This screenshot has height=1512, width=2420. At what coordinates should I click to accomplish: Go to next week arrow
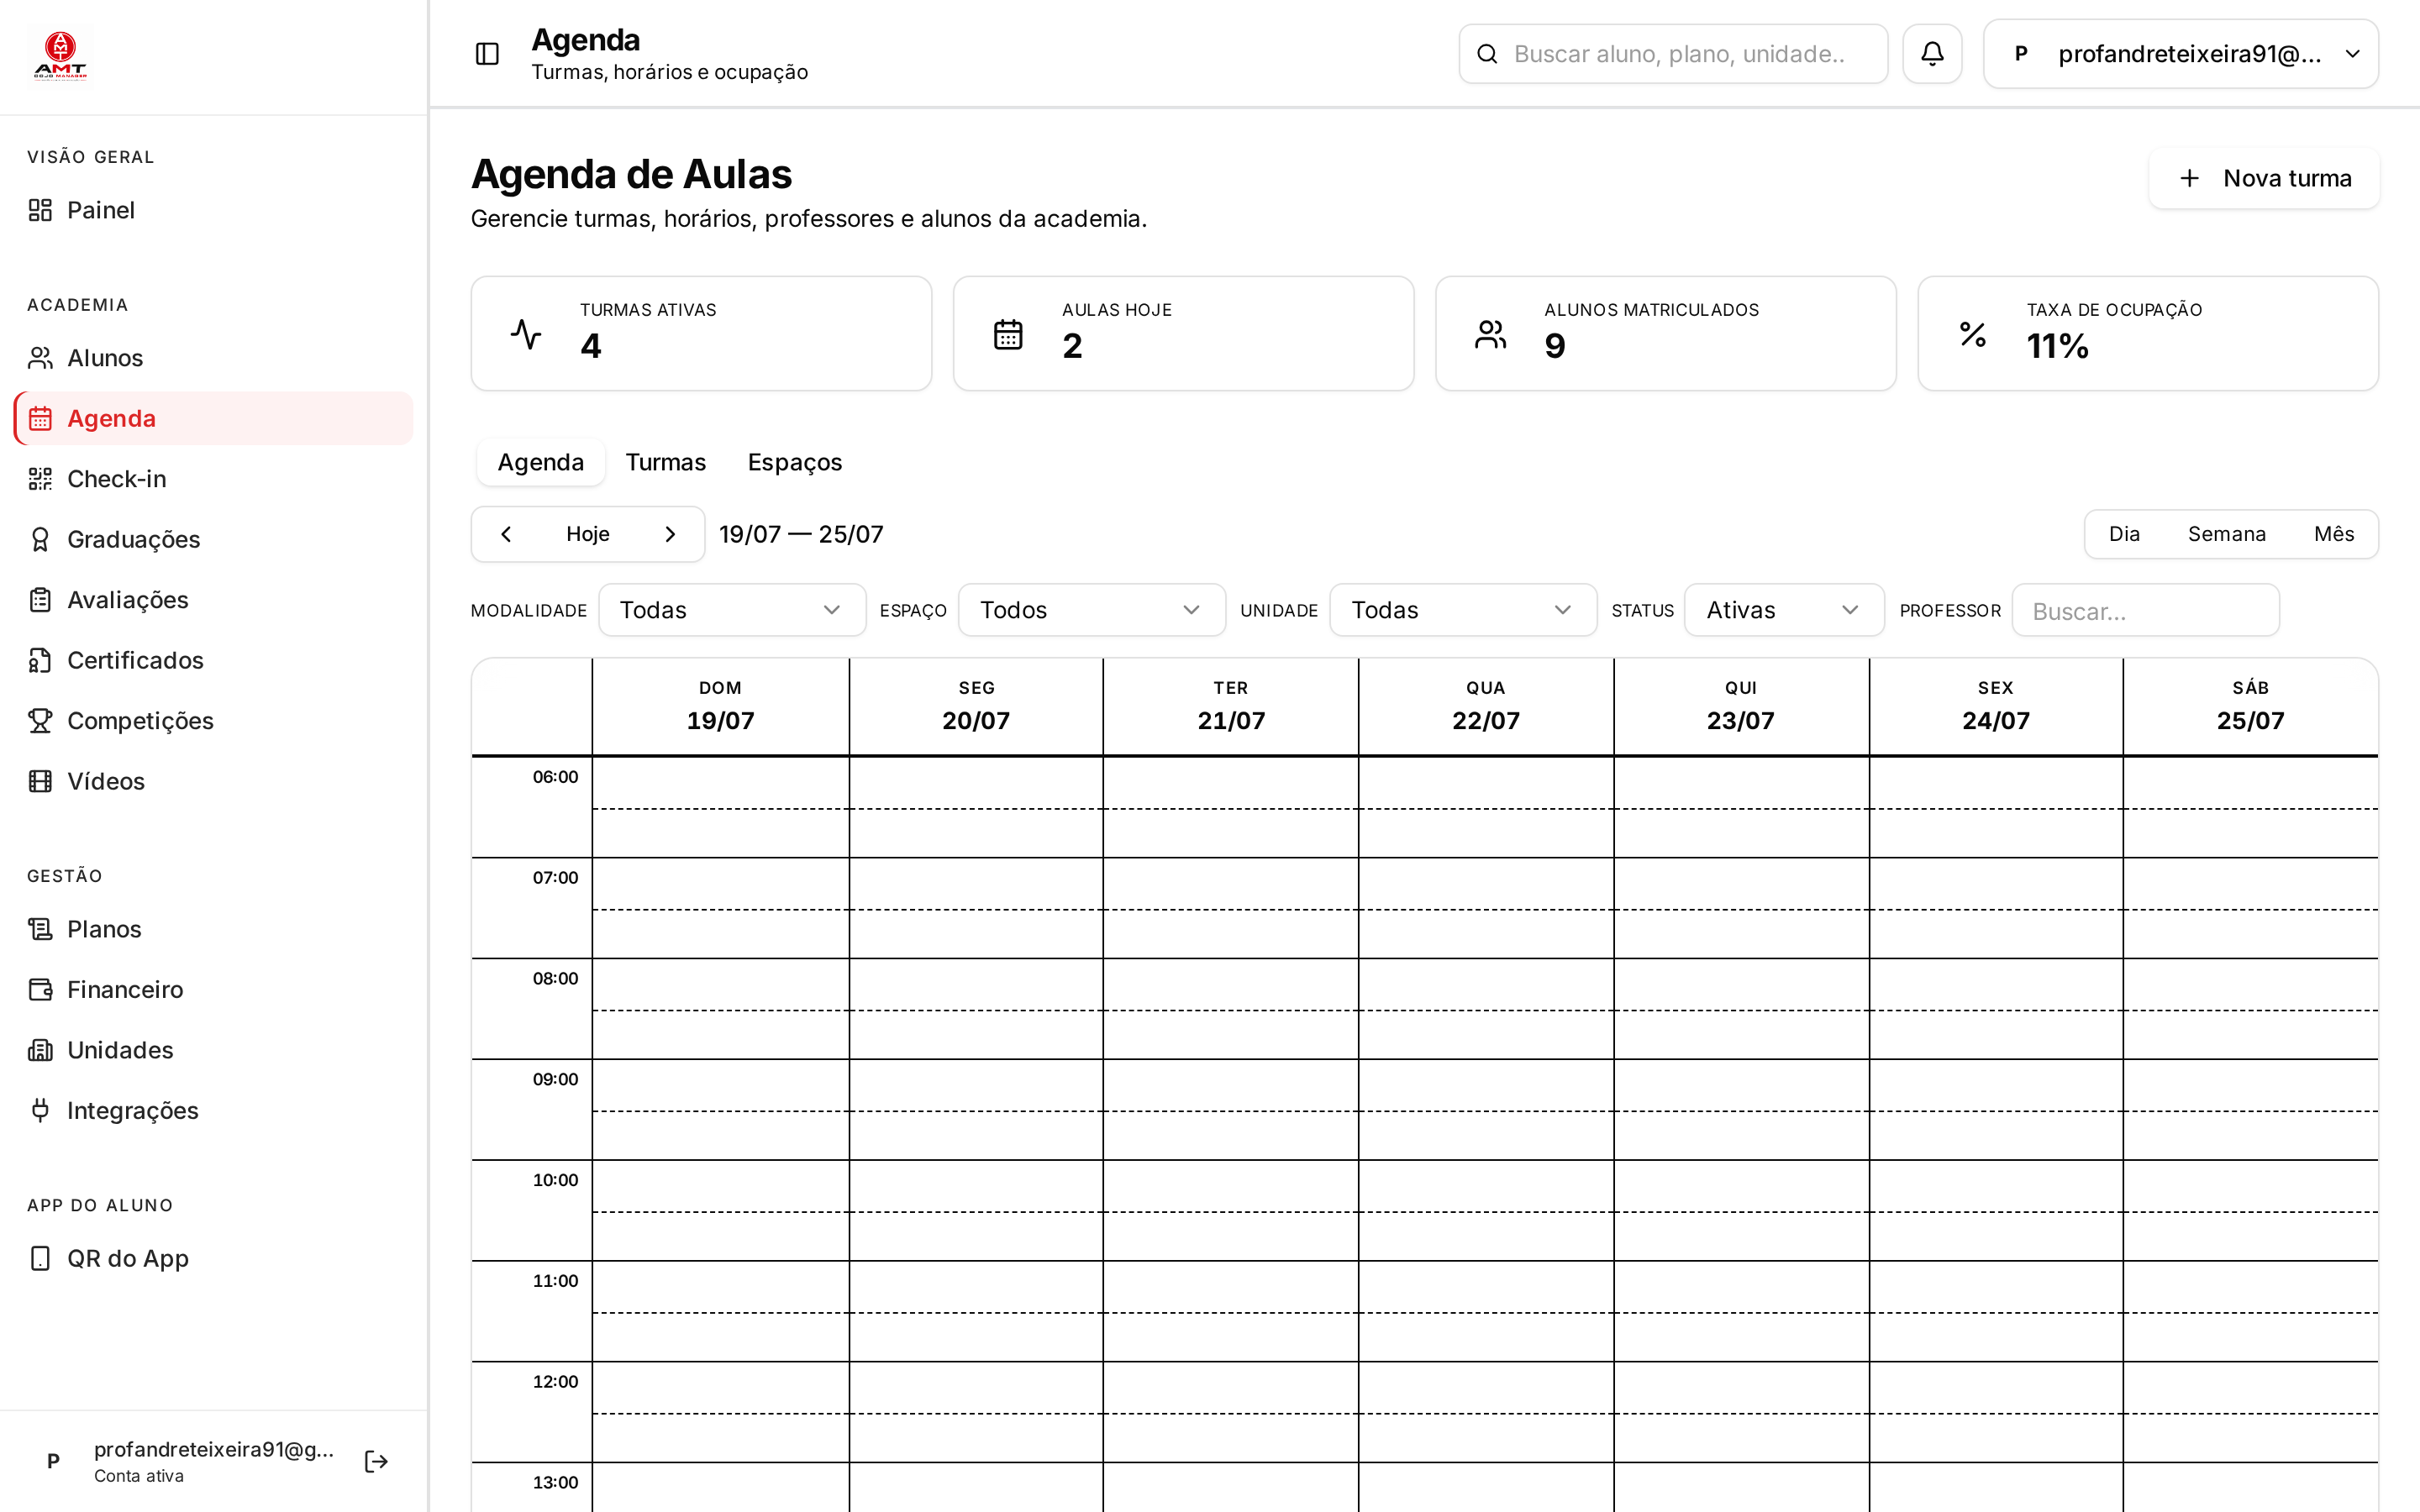click(670, 534)
